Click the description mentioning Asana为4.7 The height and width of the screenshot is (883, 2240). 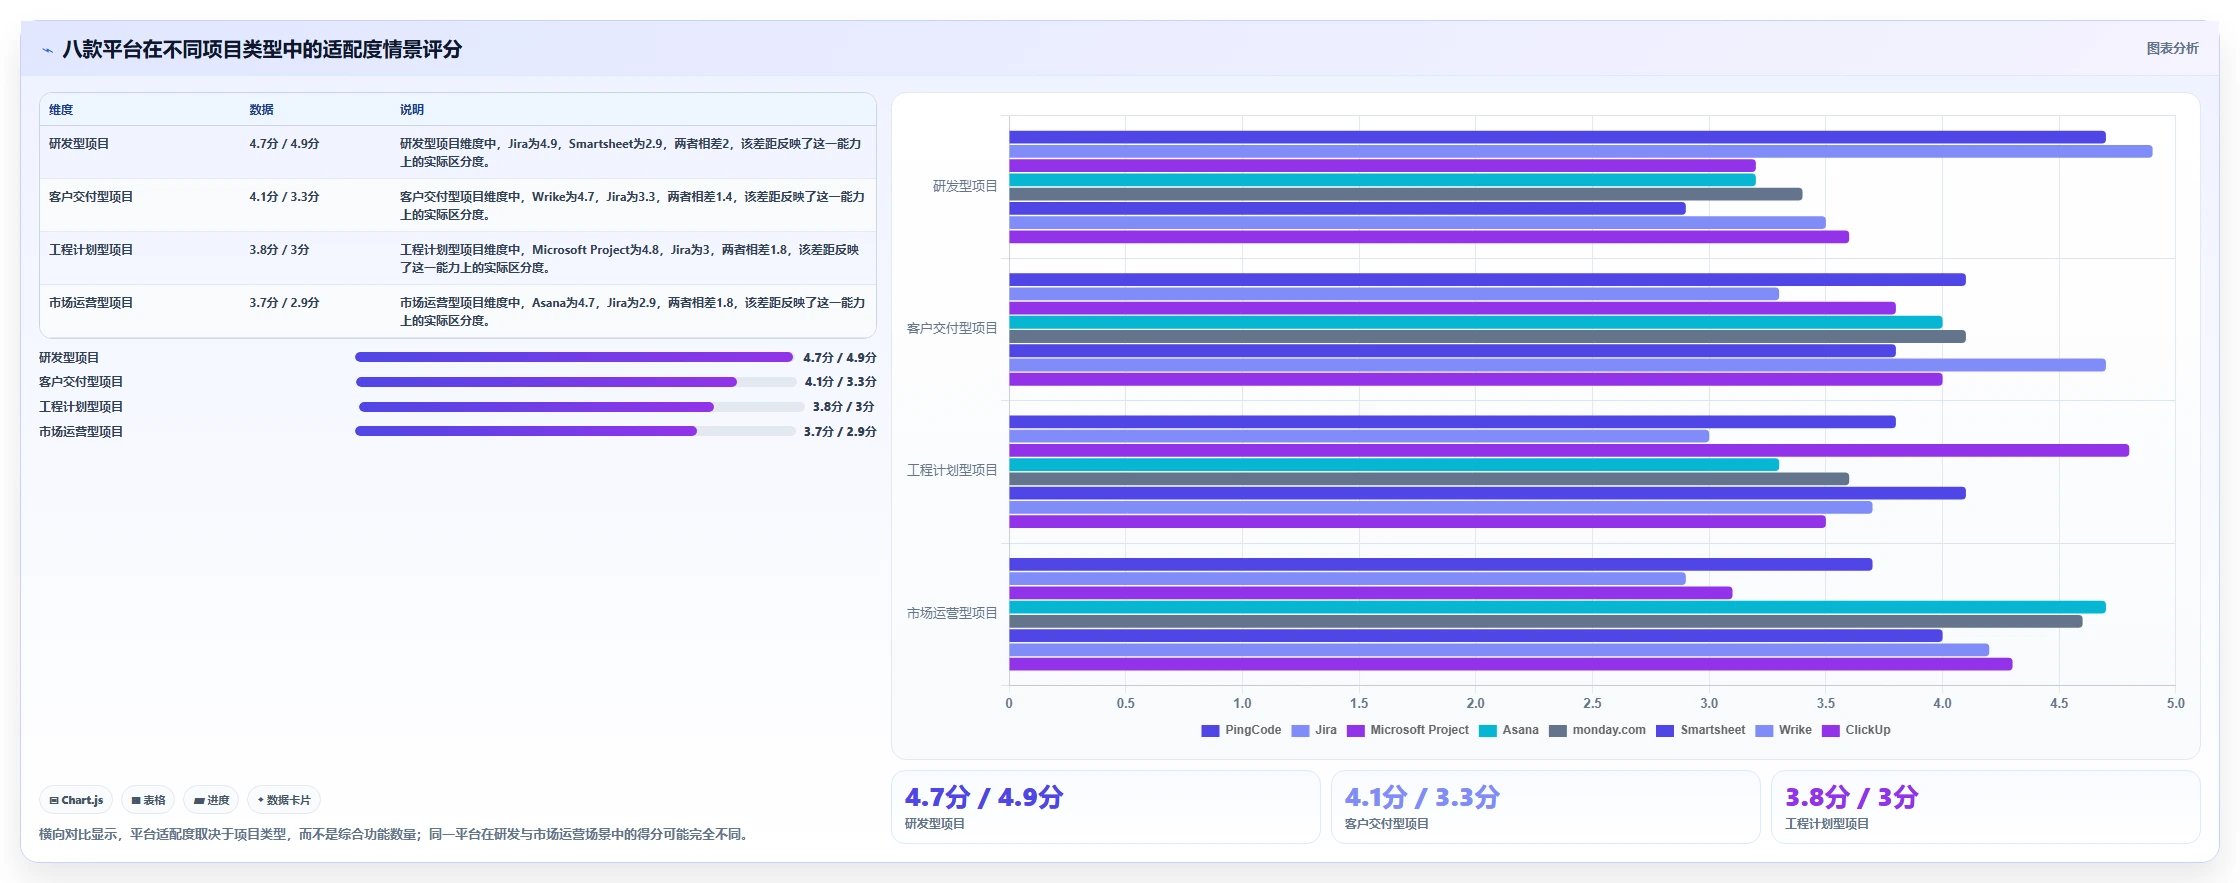tap(632, 312)
